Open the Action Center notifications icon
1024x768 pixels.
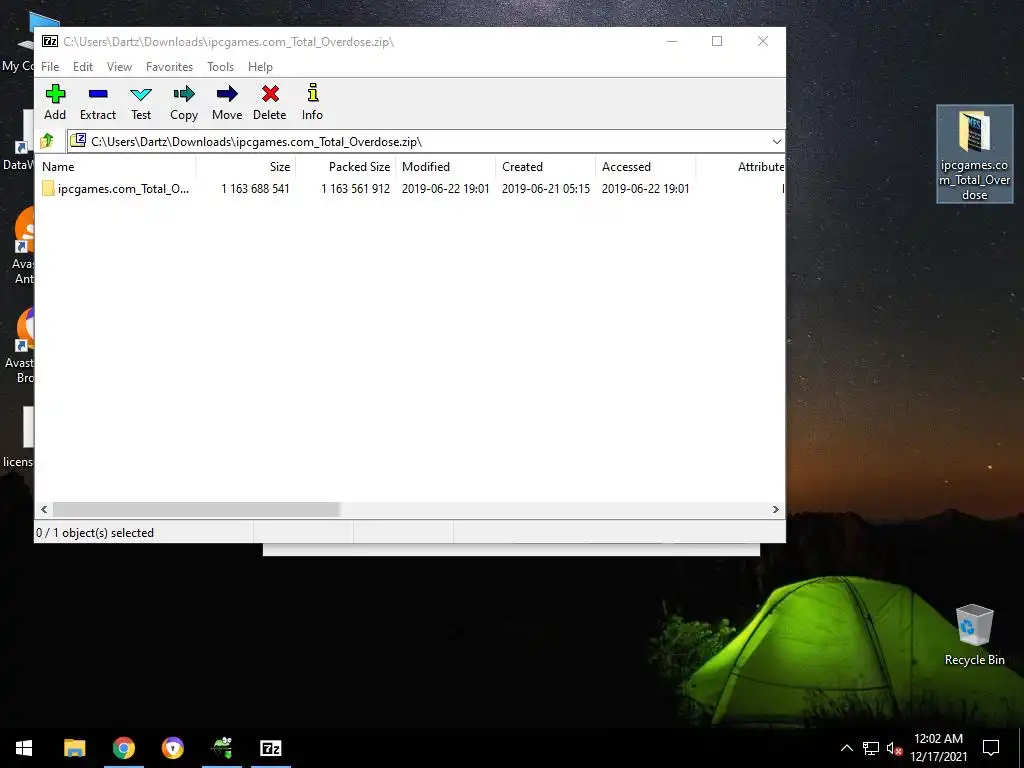pos(991,748)
